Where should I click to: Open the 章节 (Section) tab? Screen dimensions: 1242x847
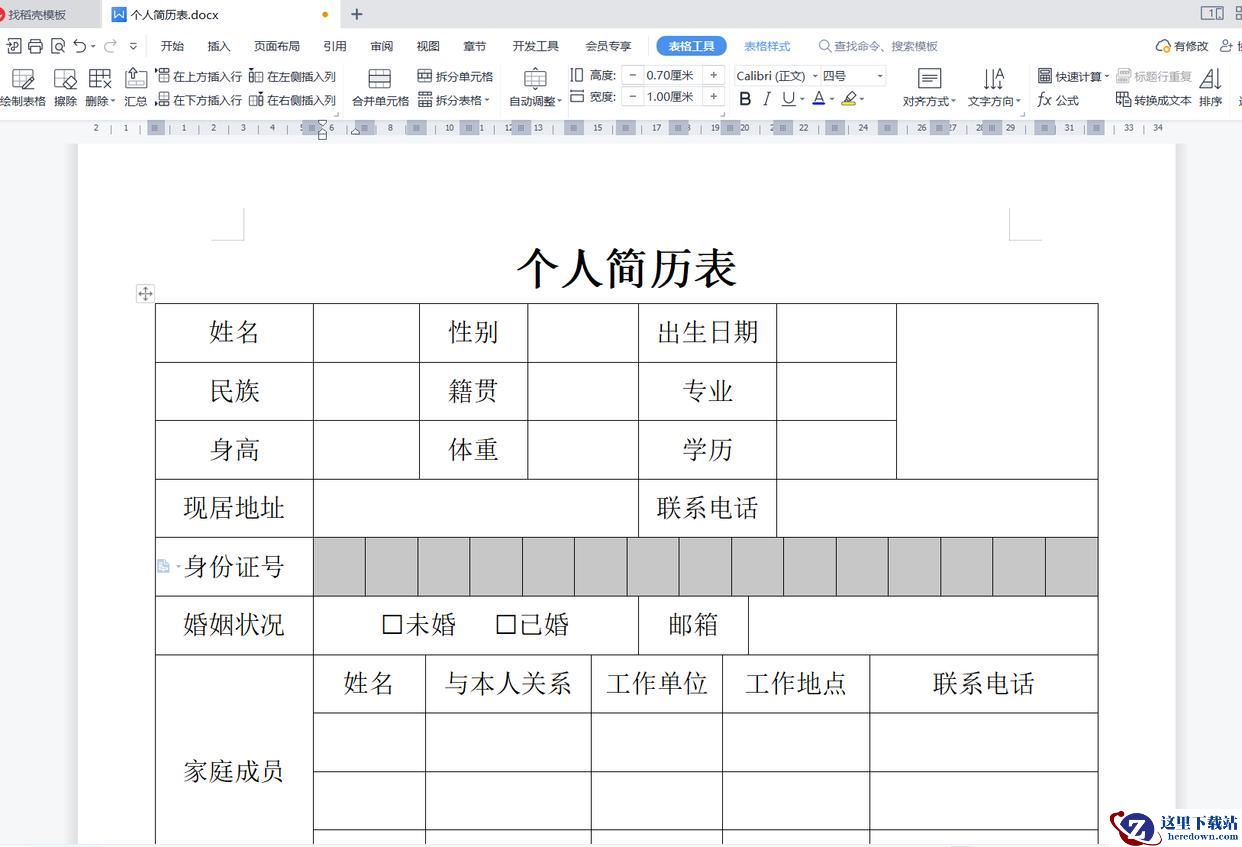click(x=475, y=46)
